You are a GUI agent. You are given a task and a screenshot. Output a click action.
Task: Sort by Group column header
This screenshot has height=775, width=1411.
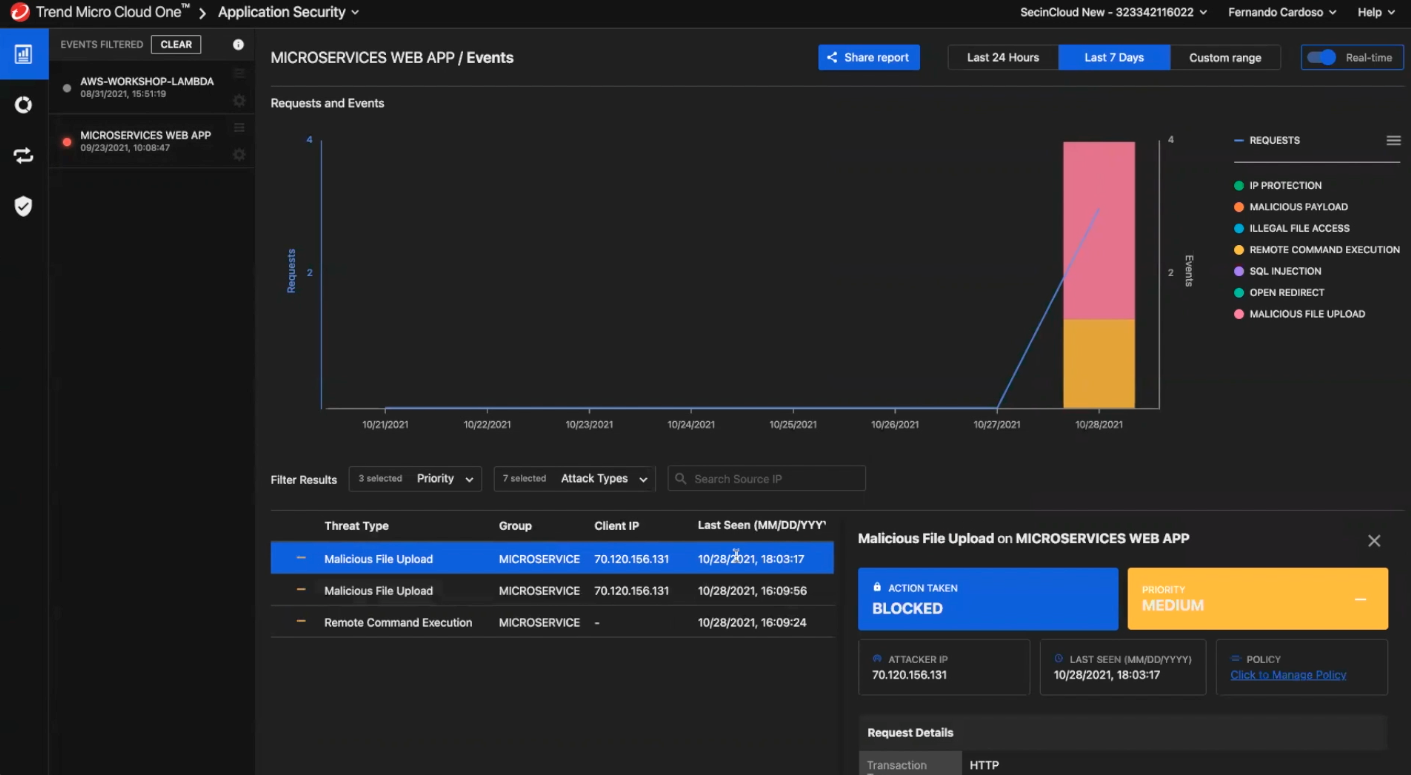pos(515,526)
